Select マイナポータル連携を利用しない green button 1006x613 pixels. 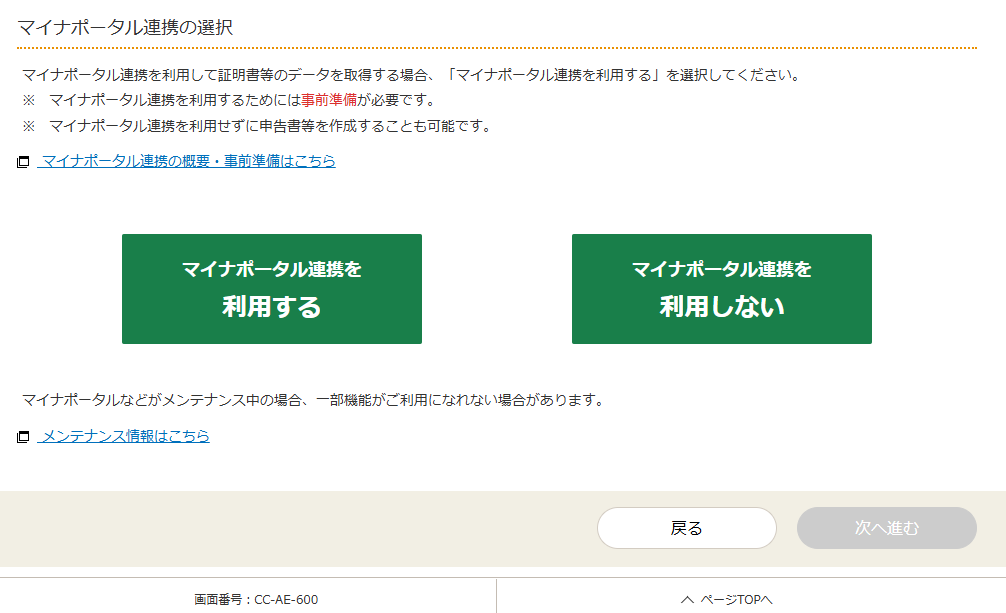[x=721, y=289]
